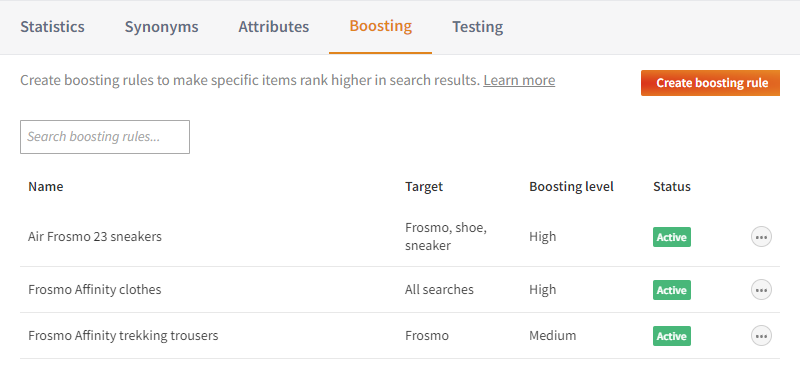The width and height of the screenshot is (800, 379).
Task: Select the Boosting tab
Action: click(x=381, y=26)
